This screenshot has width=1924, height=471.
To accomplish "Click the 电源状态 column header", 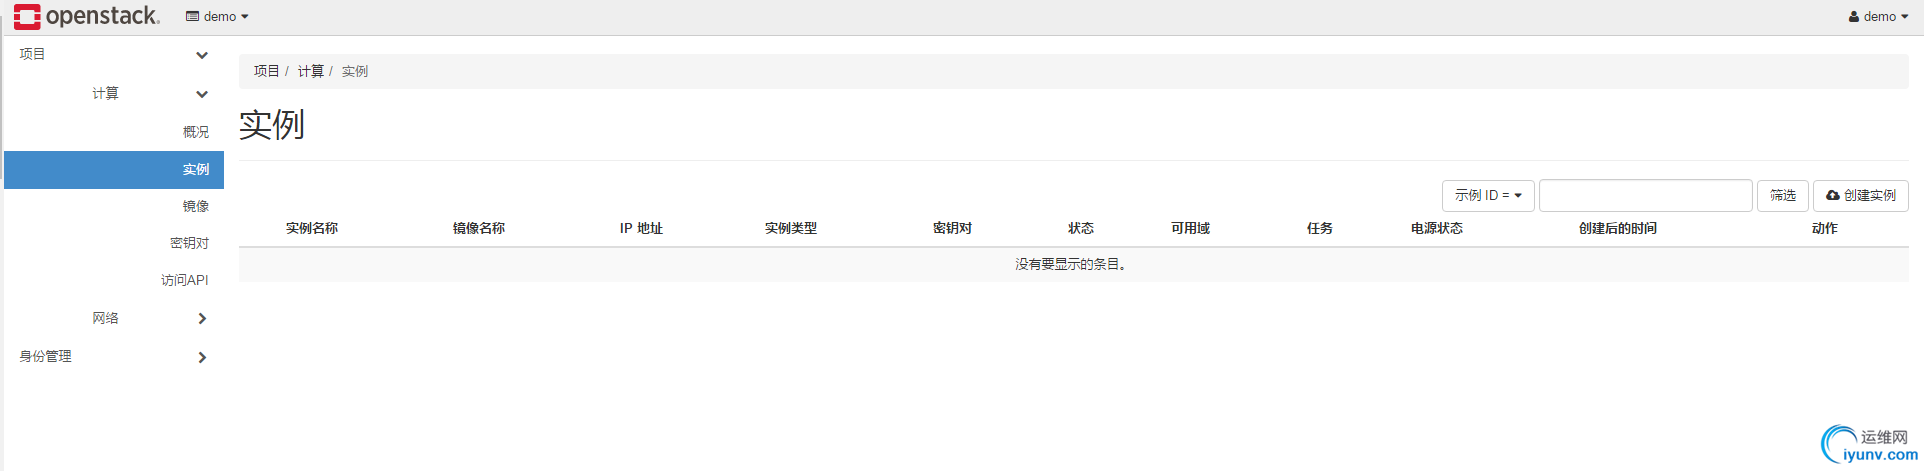I will [x=1437, y=228].
